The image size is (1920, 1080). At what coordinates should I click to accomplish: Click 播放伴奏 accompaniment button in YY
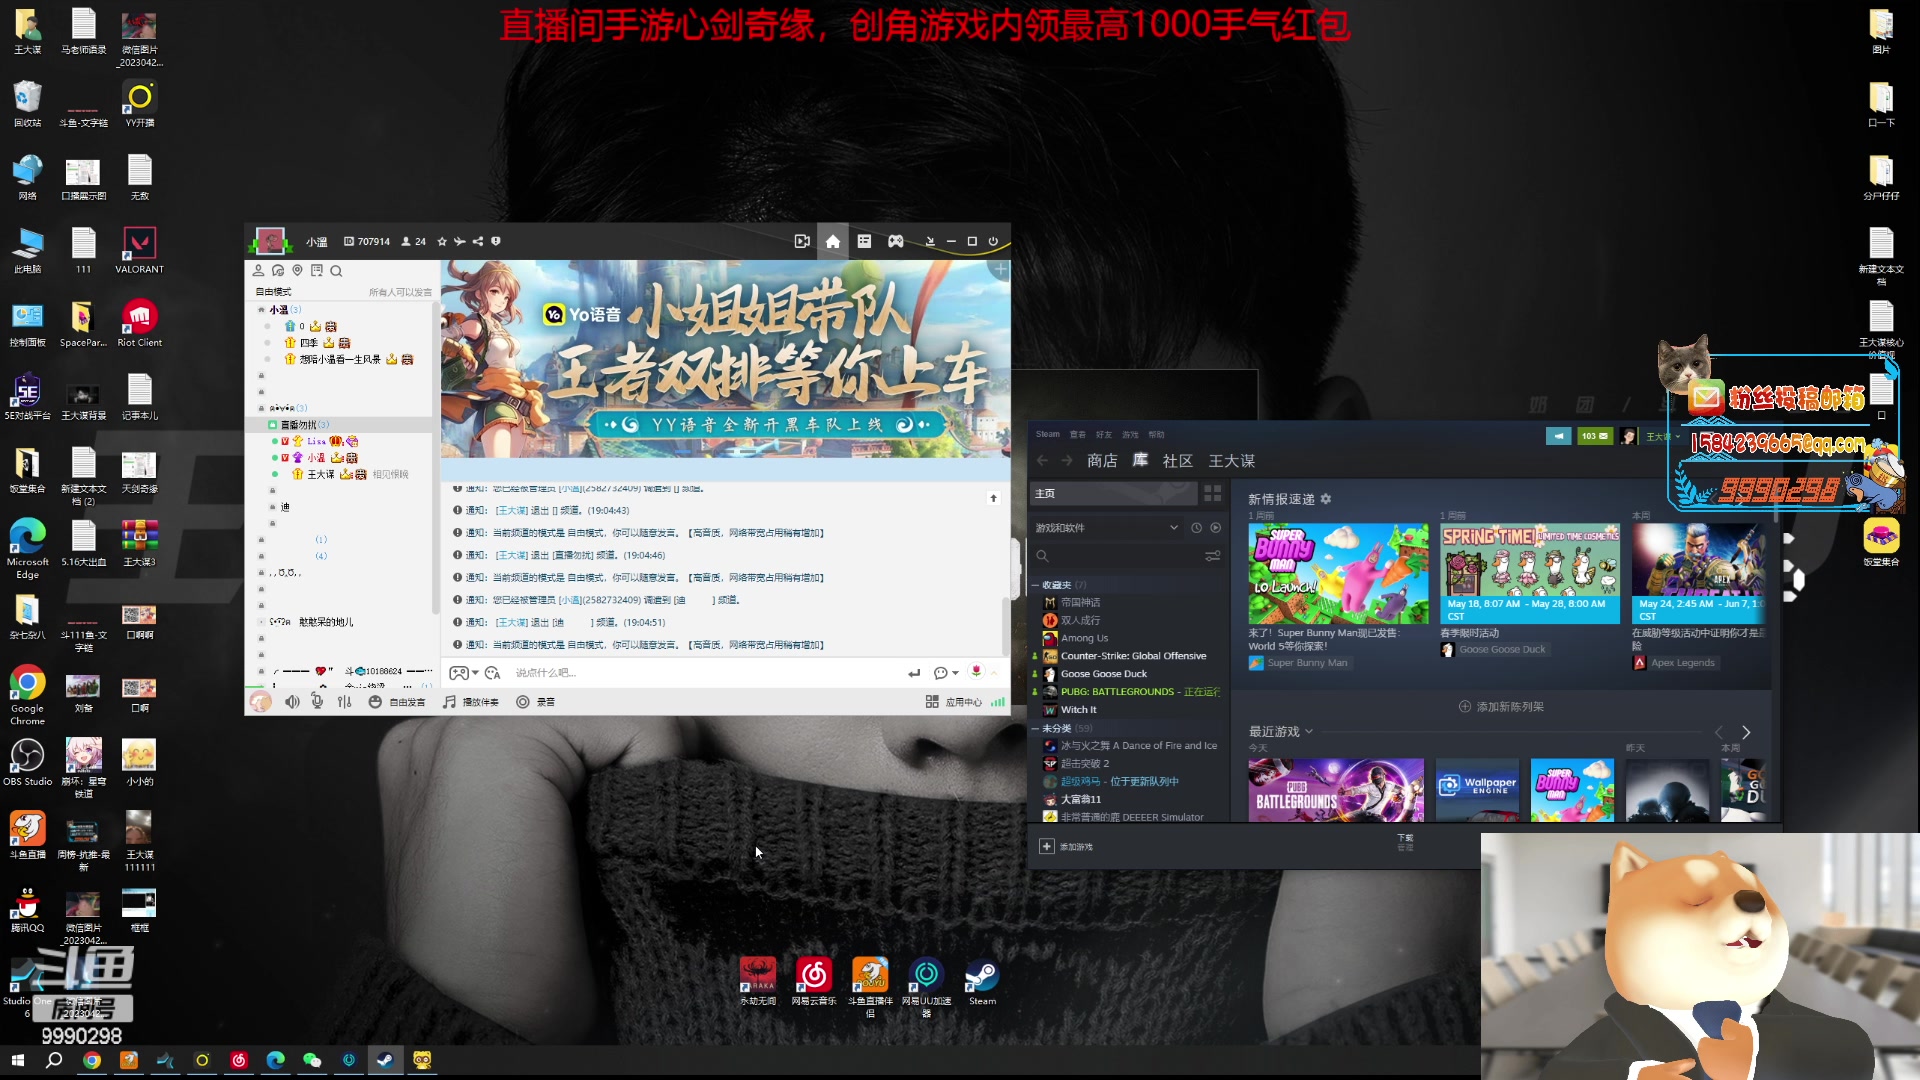[x=471, y=702]
